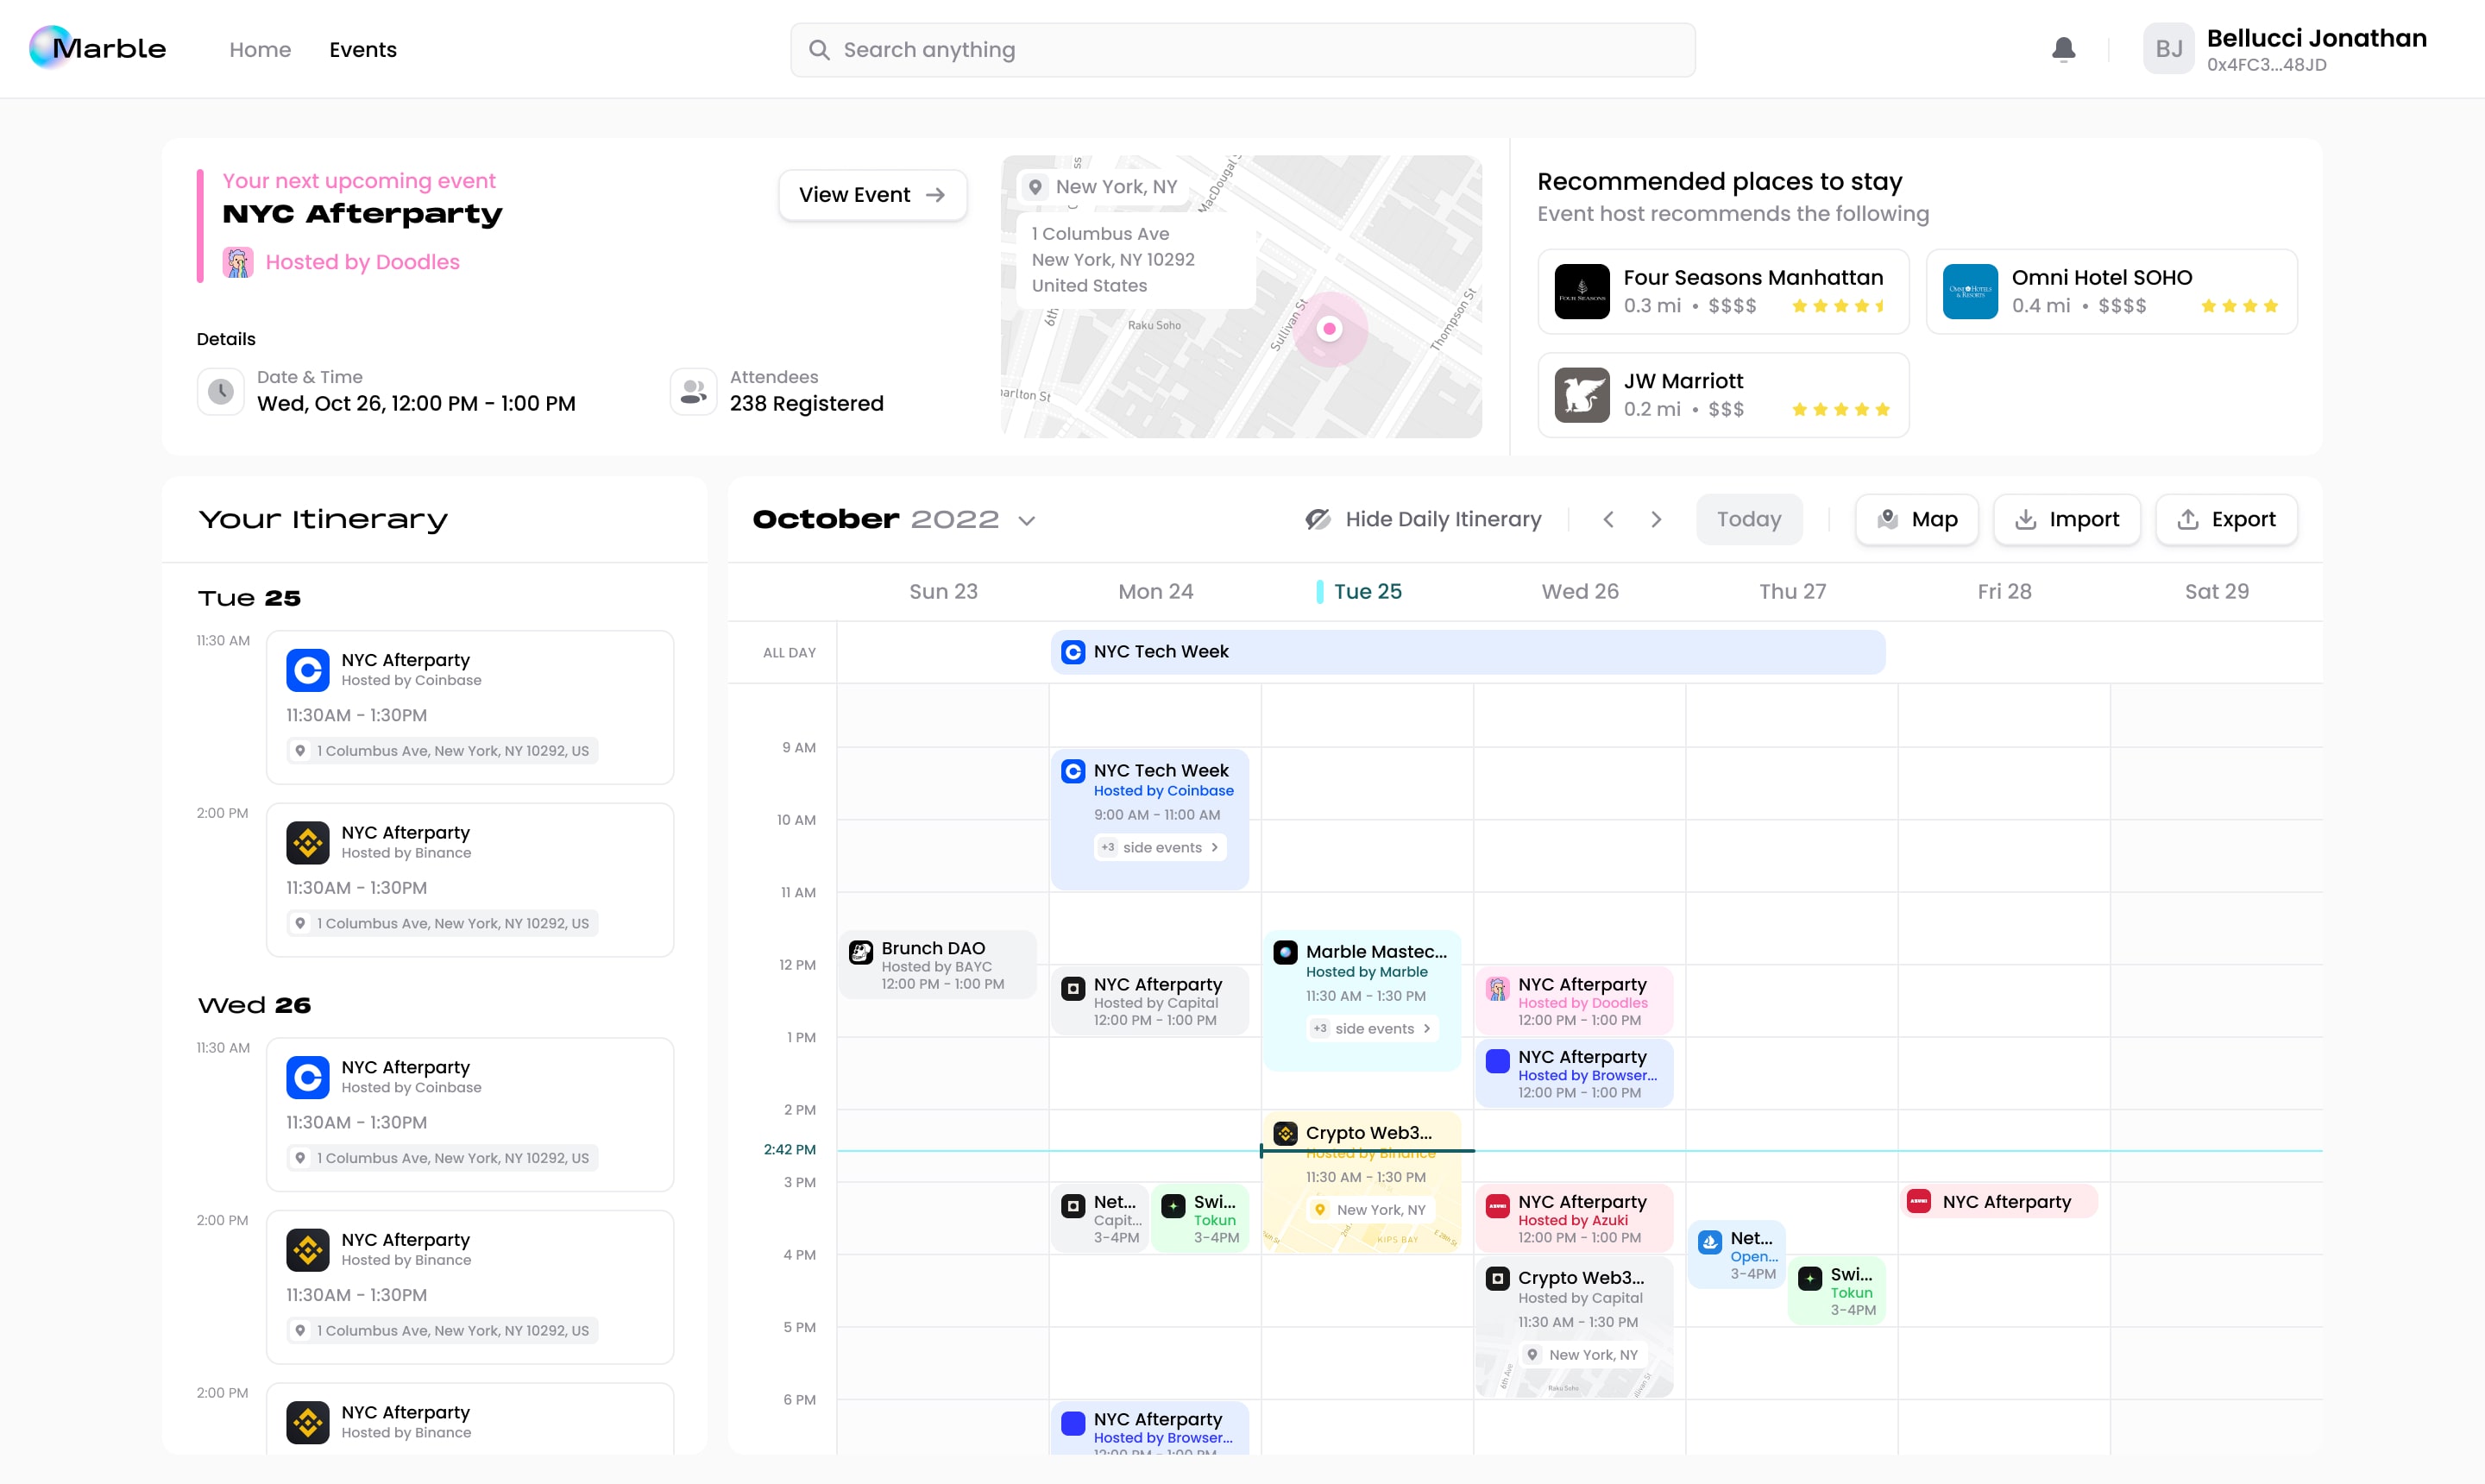Open the October 2022 month dropdown
The image size is (2485, 1484).
[x=1026, y=520]
